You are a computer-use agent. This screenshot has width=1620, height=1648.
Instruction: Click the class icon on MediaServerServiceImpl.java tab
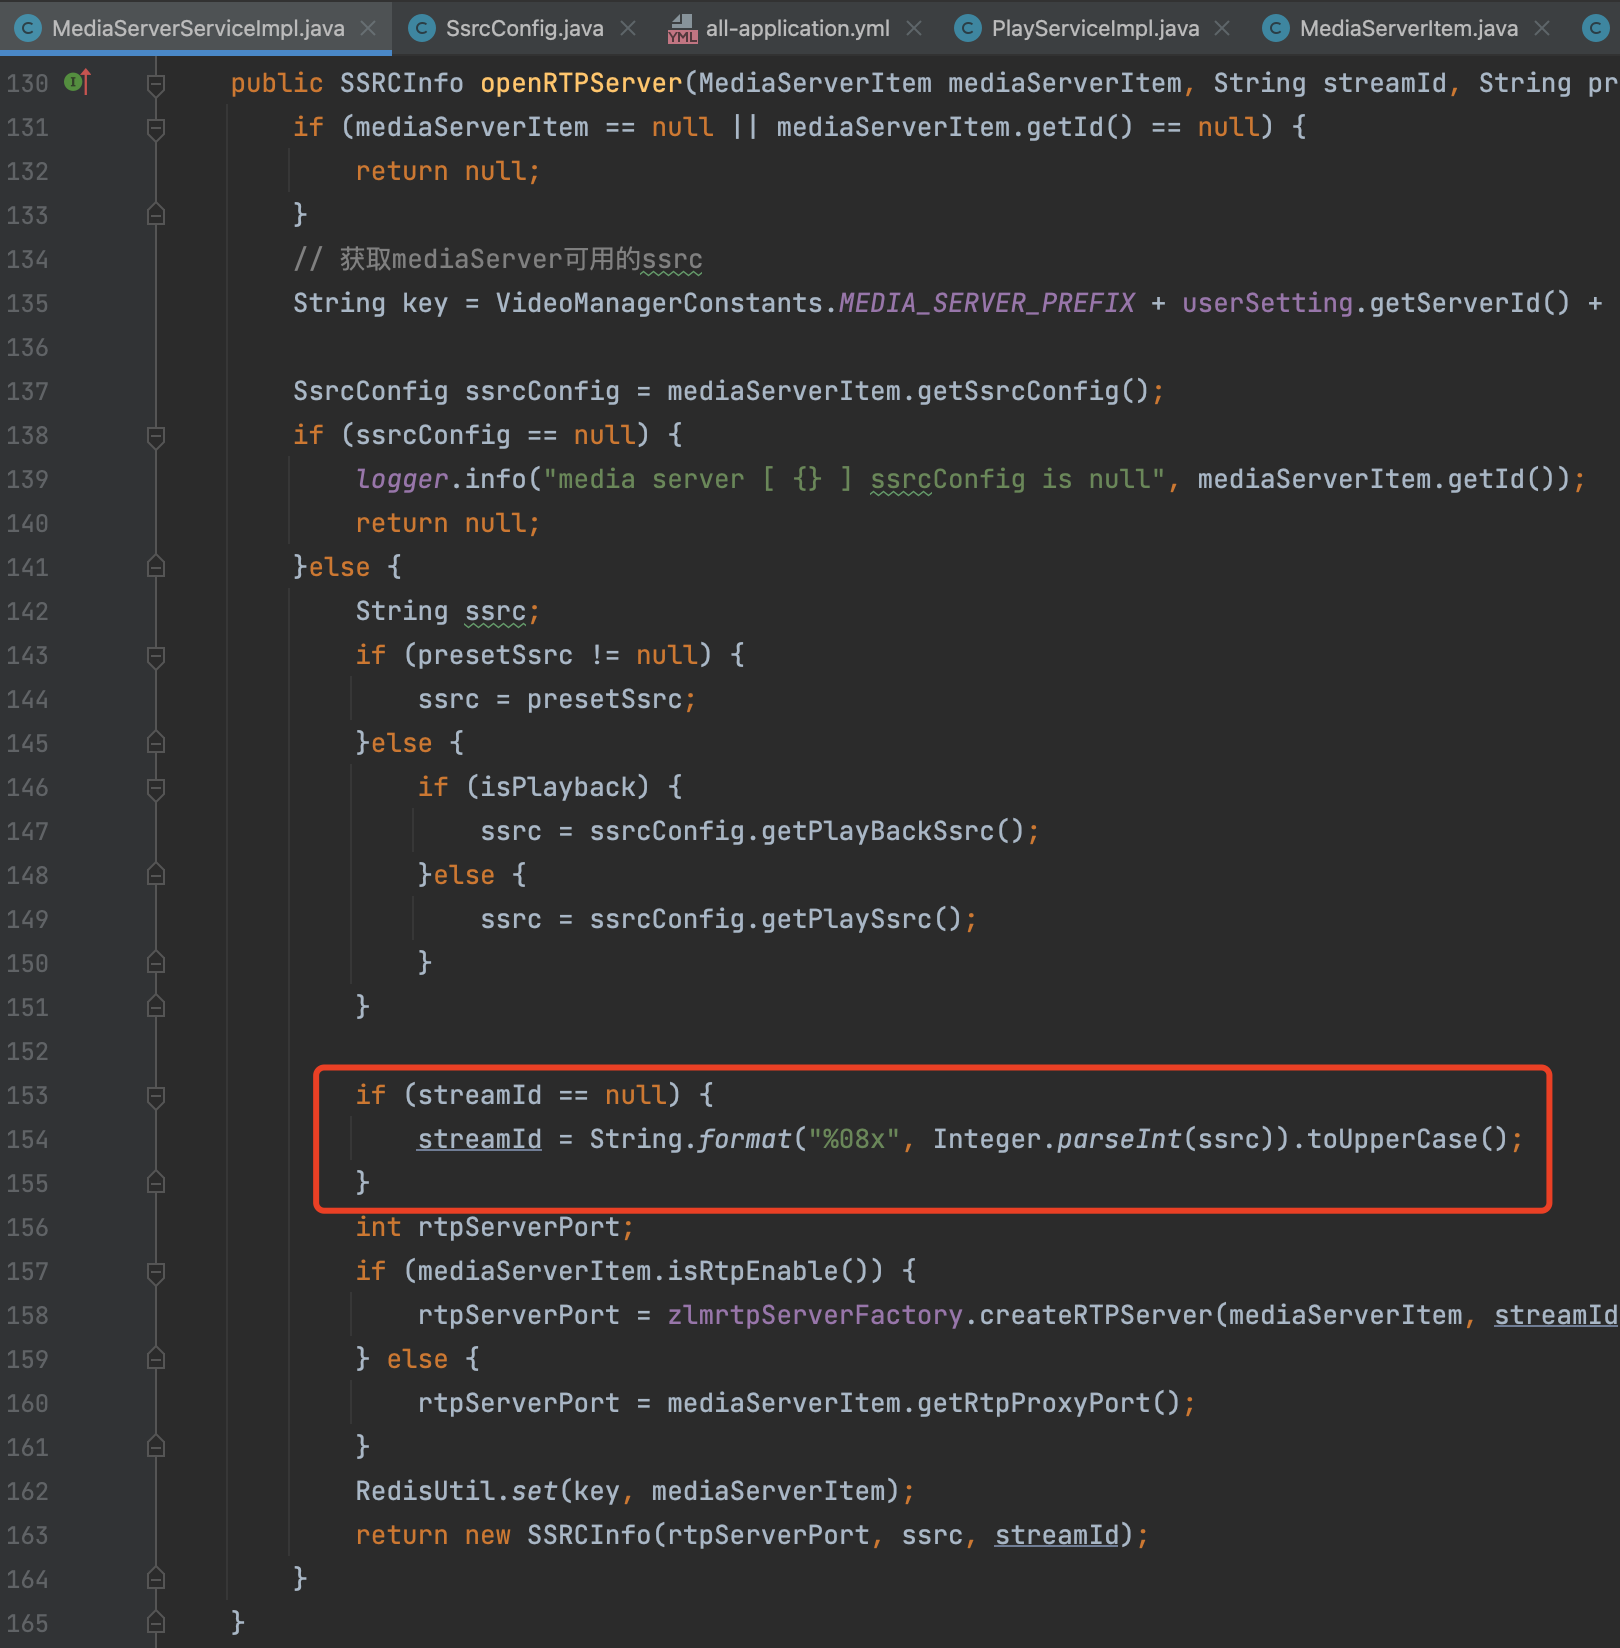[x=27, y=28]
